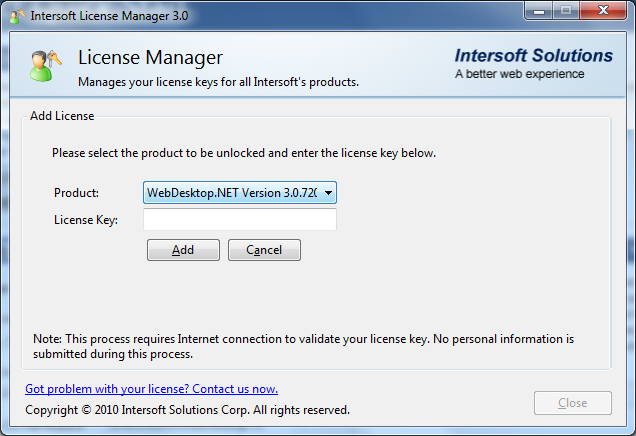Click the 'Add License' group title
This screenshot has width=636, height=436.
pos(62,116)
